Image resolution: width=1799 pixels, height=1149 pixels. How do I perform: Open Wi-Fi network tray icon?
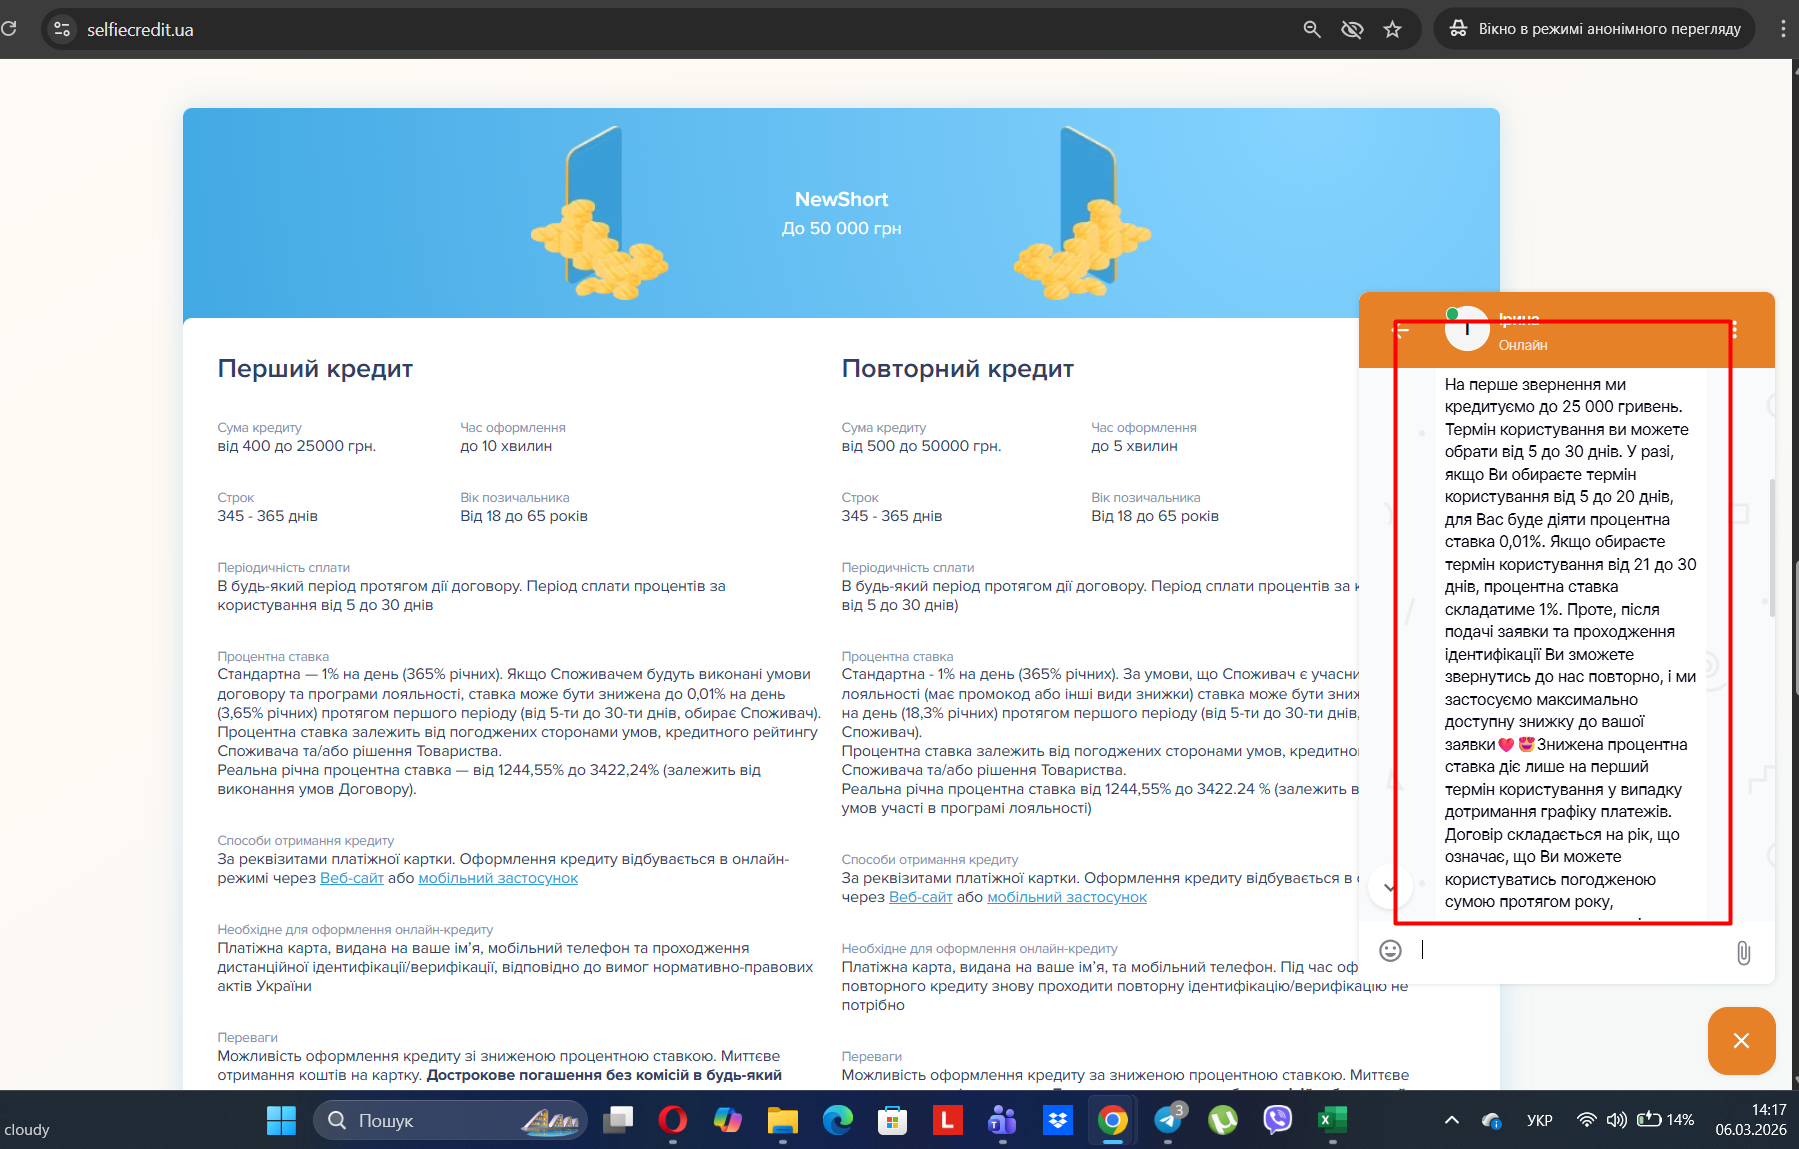coord(1586,1120)
